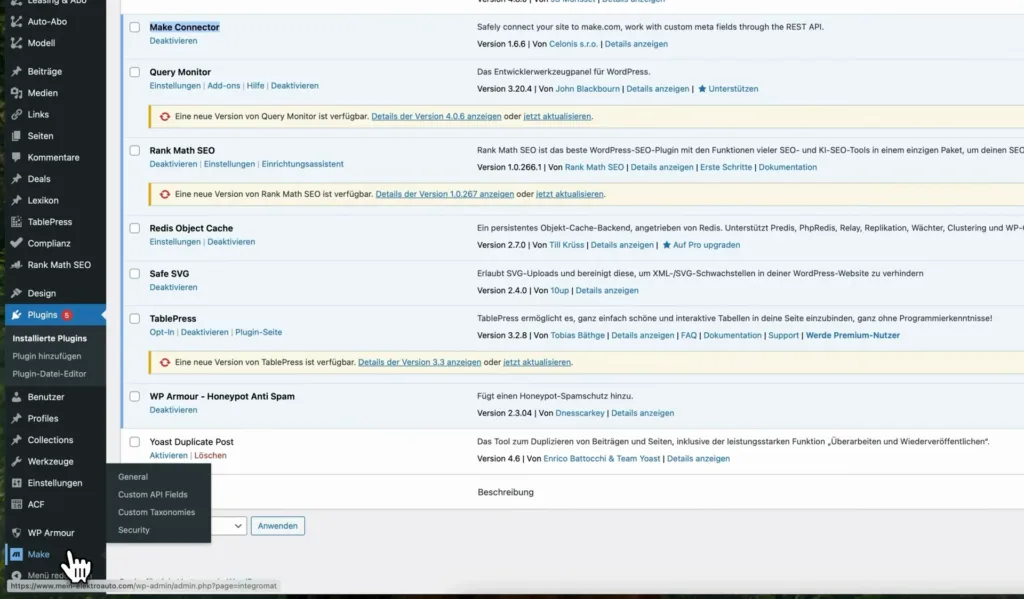Viewport: 1024px width, 599px height.
Task: Click the Links chain icon
Action: [x=16, y=114]
